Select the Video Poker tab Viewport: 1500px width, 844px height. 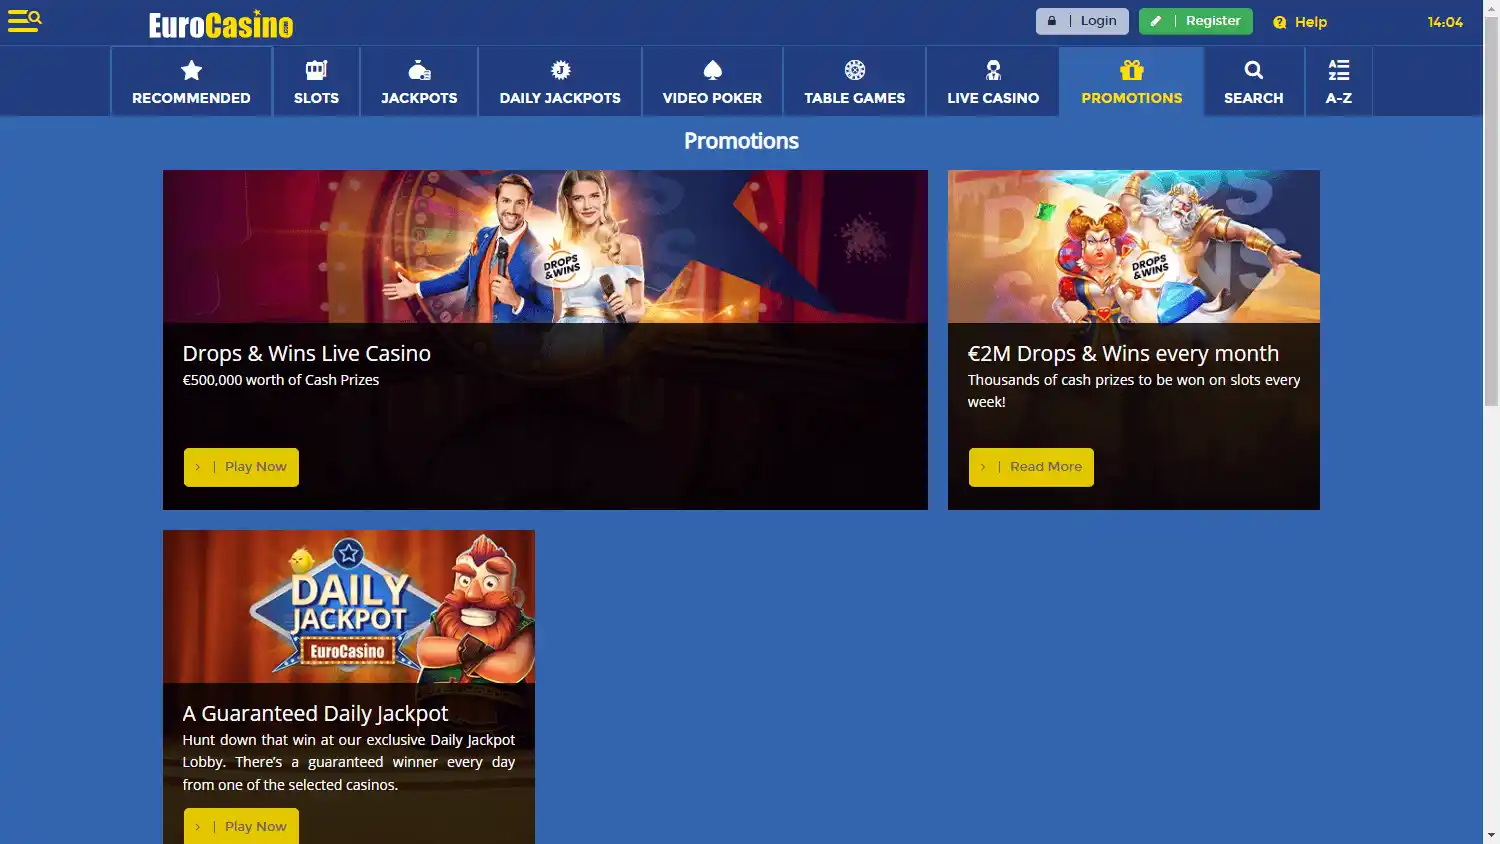[712, 81]
